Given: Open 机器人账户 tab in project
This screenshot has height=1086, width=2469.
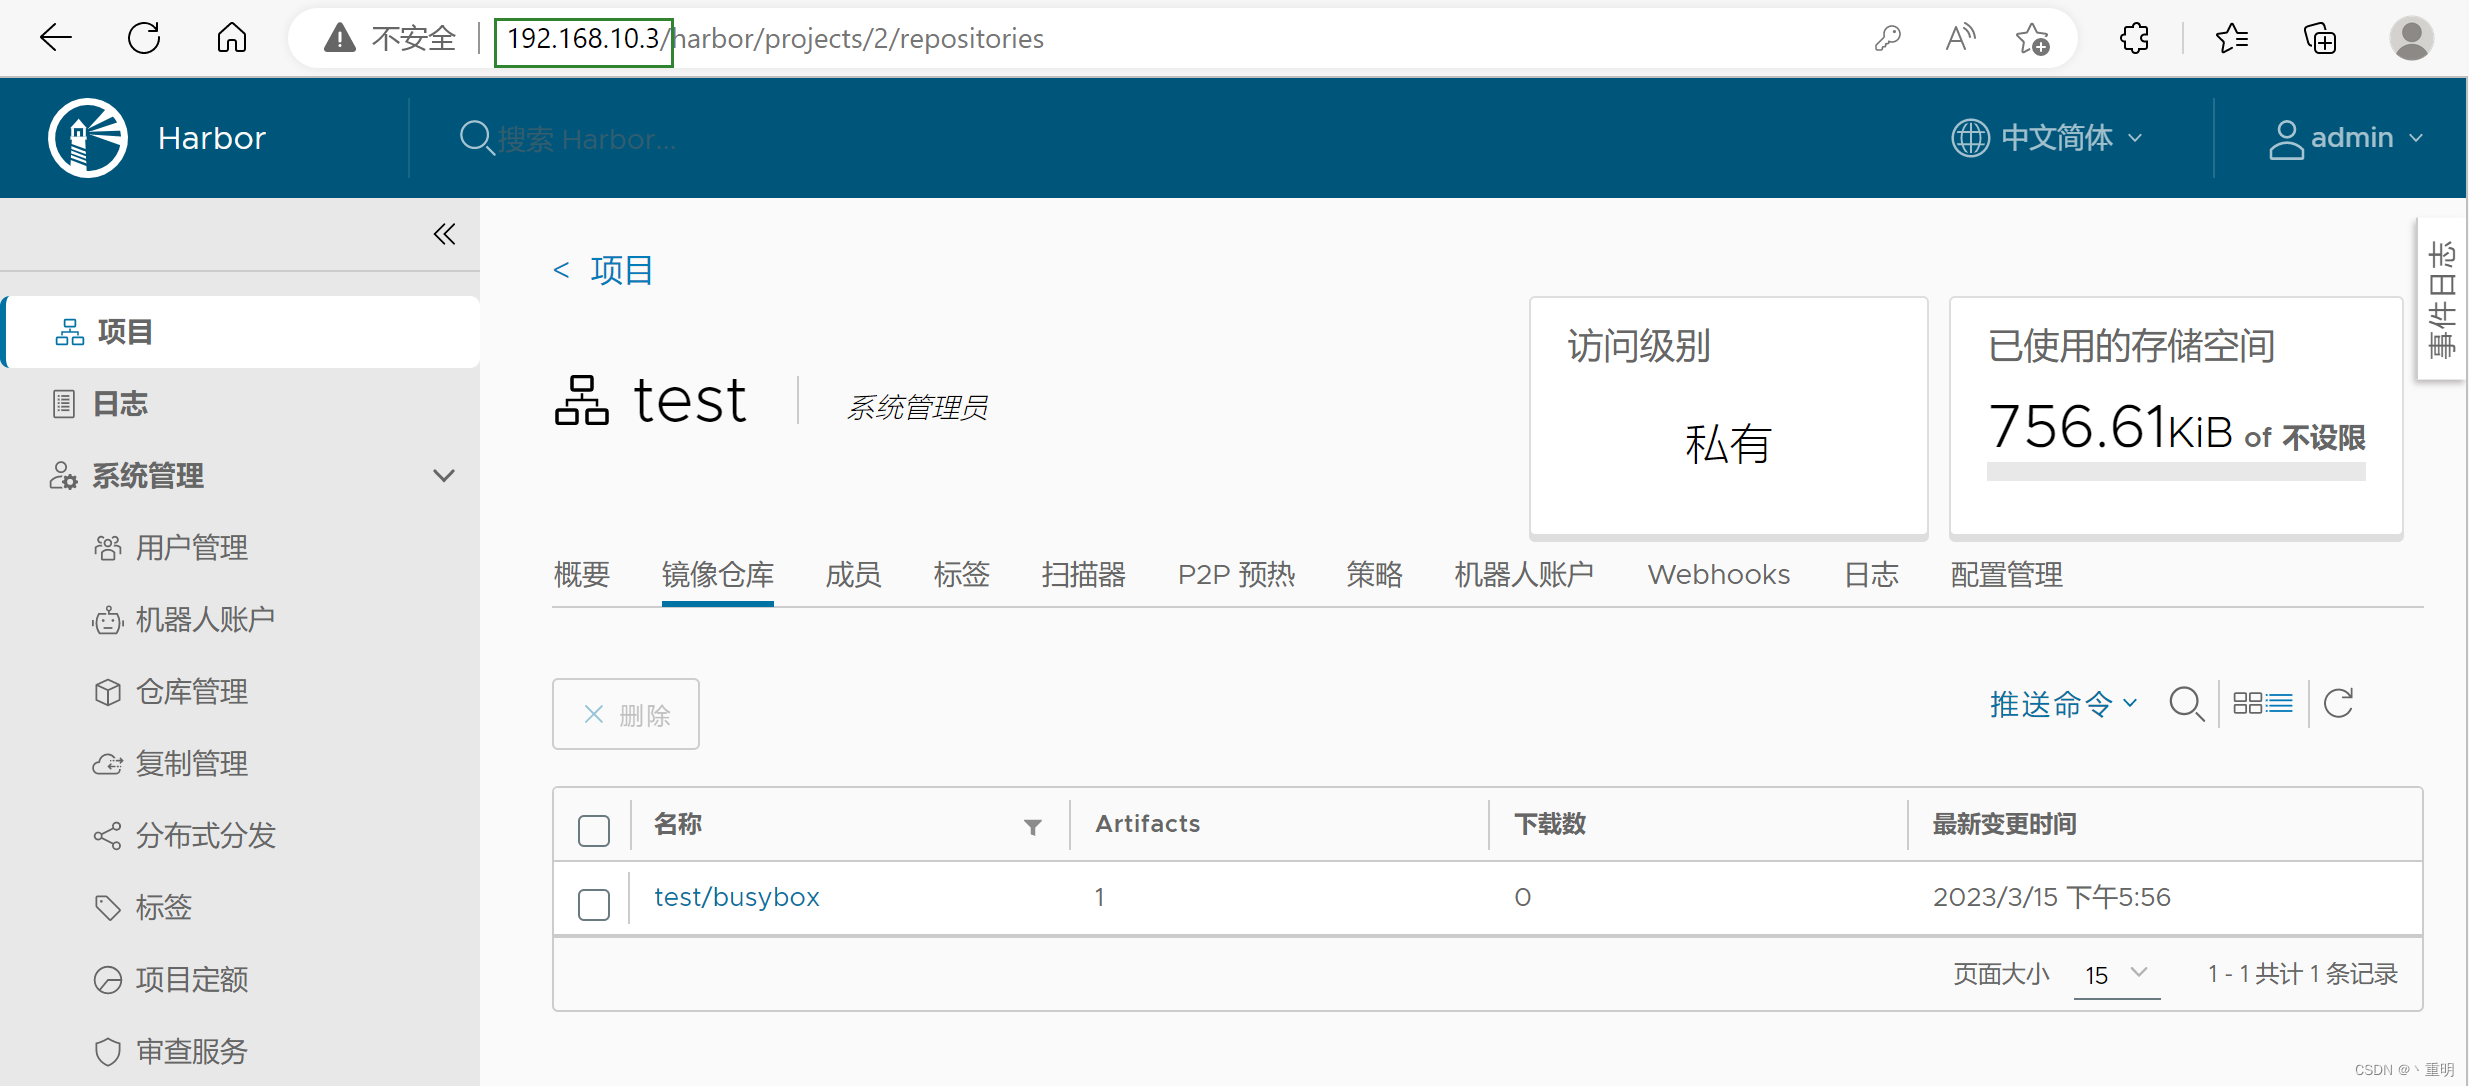Looking at the screenshot, I should 1524,575.
